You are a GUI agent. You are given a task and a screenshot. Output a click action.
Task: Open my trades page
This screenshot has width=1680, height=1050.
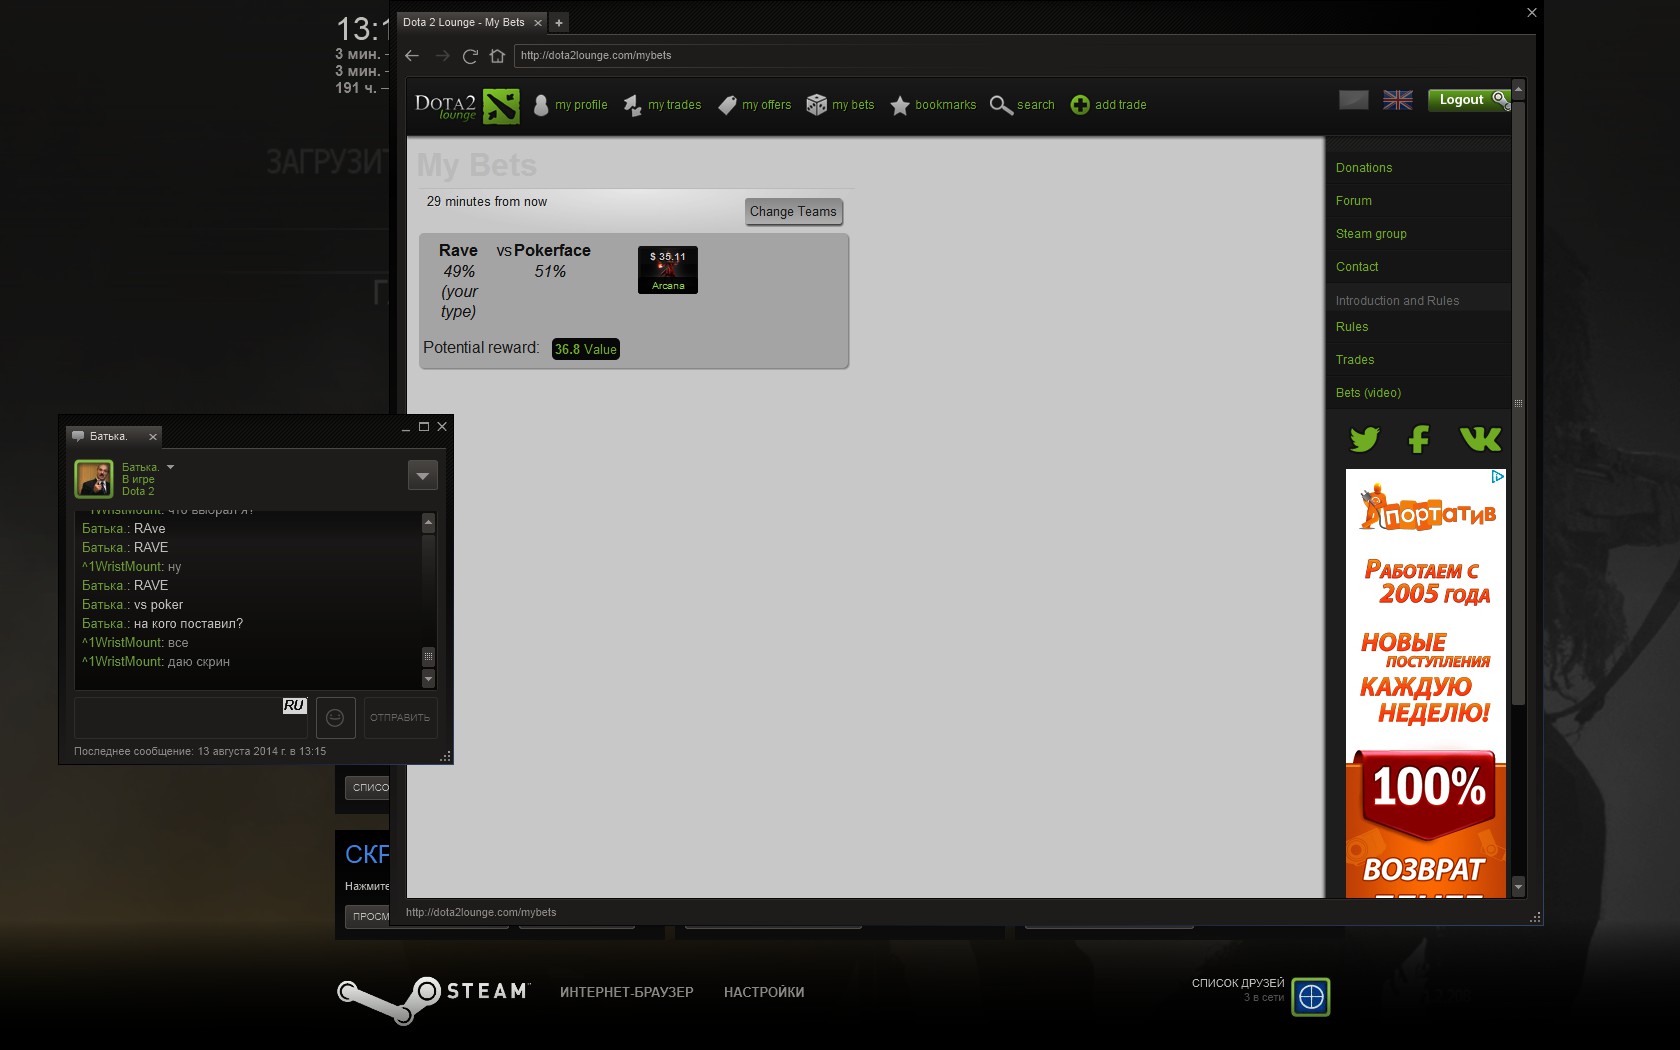674,105
